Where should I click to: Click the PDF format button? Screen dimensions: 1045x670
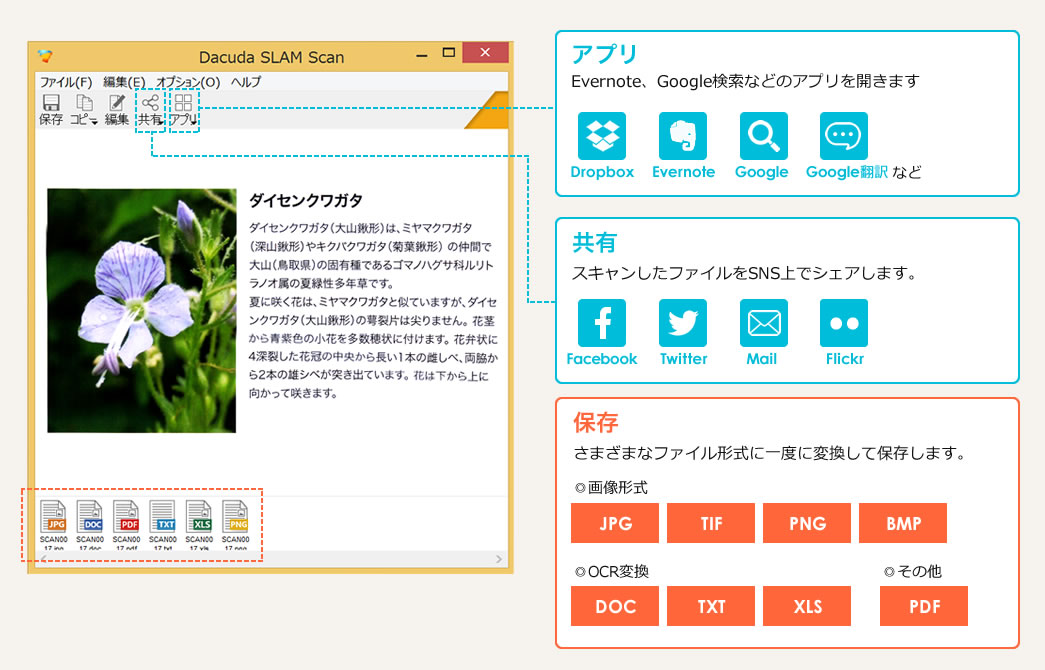coord(924,606)
